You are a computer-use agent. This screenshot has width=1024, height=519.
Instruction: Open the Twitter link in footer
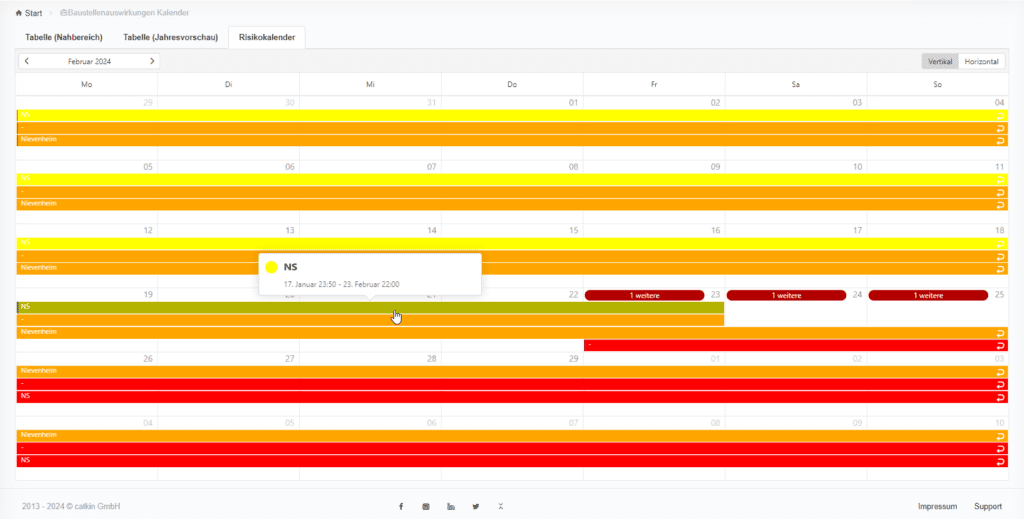coord(476,507)
